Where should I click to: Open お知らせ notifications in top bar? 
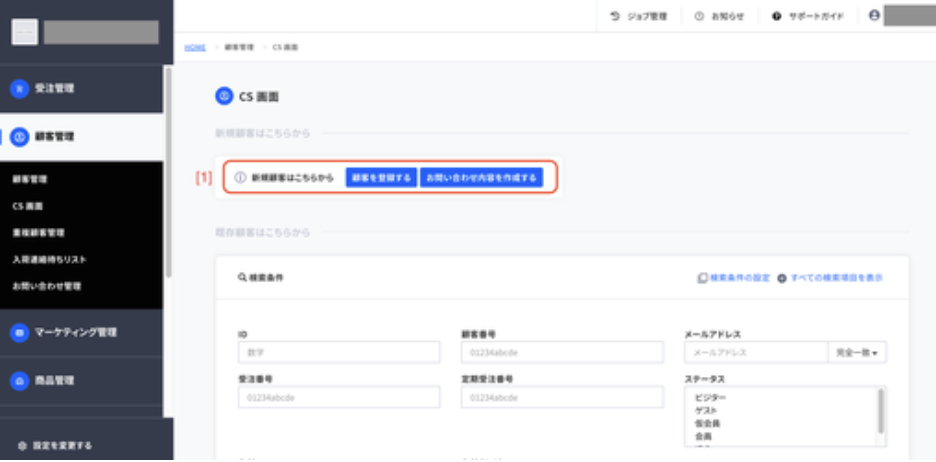tap(719, 17)
